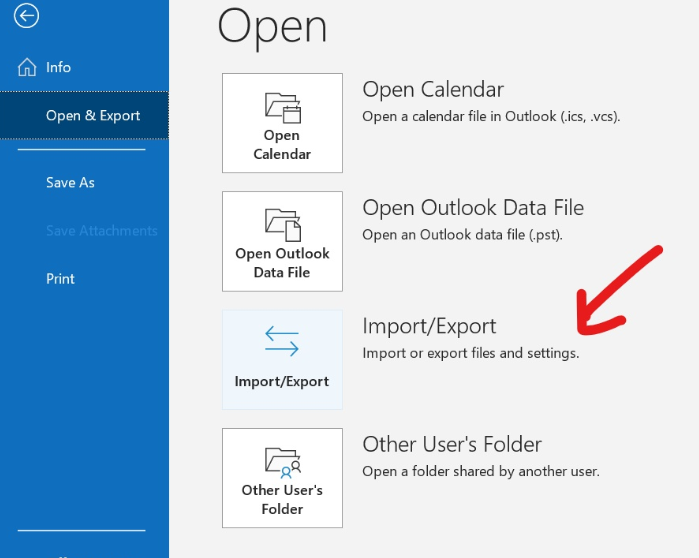Screen dimensions: 699x558
Task: Select the Open & Export tab
Action: pos(93,116)
